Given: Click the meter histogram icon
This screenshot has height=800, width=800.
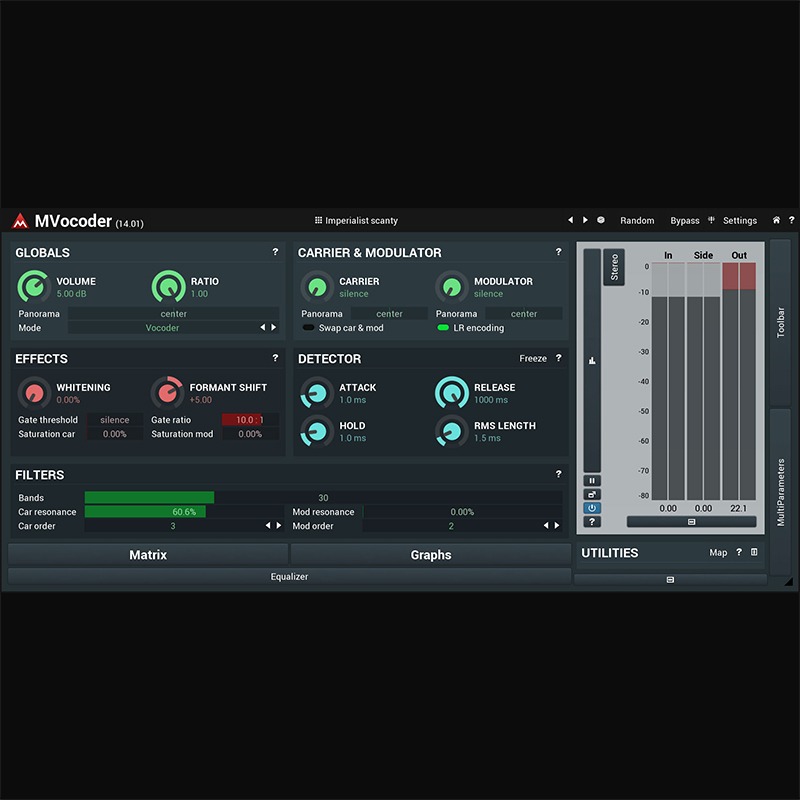Looking at the screenshot, I should [x=592, y=361].
